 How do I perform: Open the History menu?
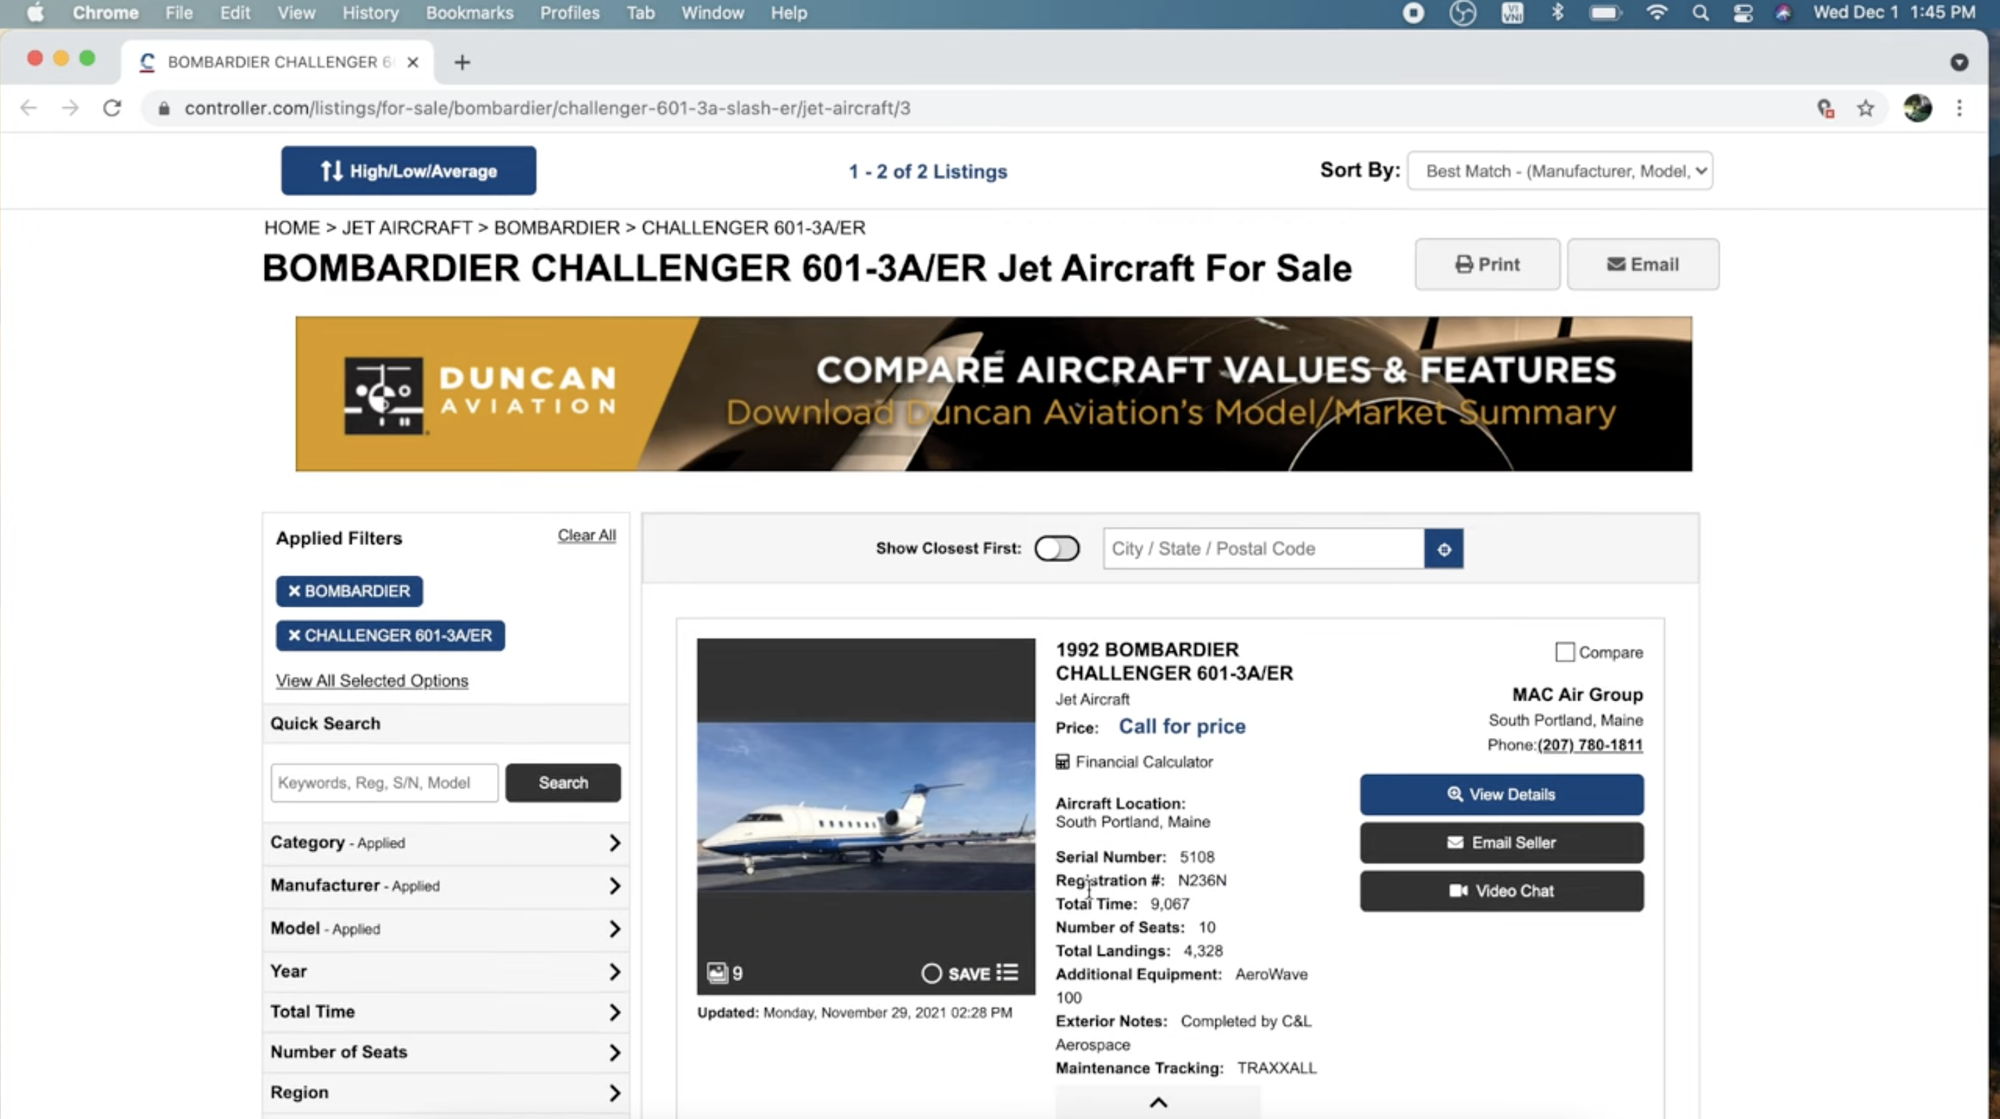point(370,13)
